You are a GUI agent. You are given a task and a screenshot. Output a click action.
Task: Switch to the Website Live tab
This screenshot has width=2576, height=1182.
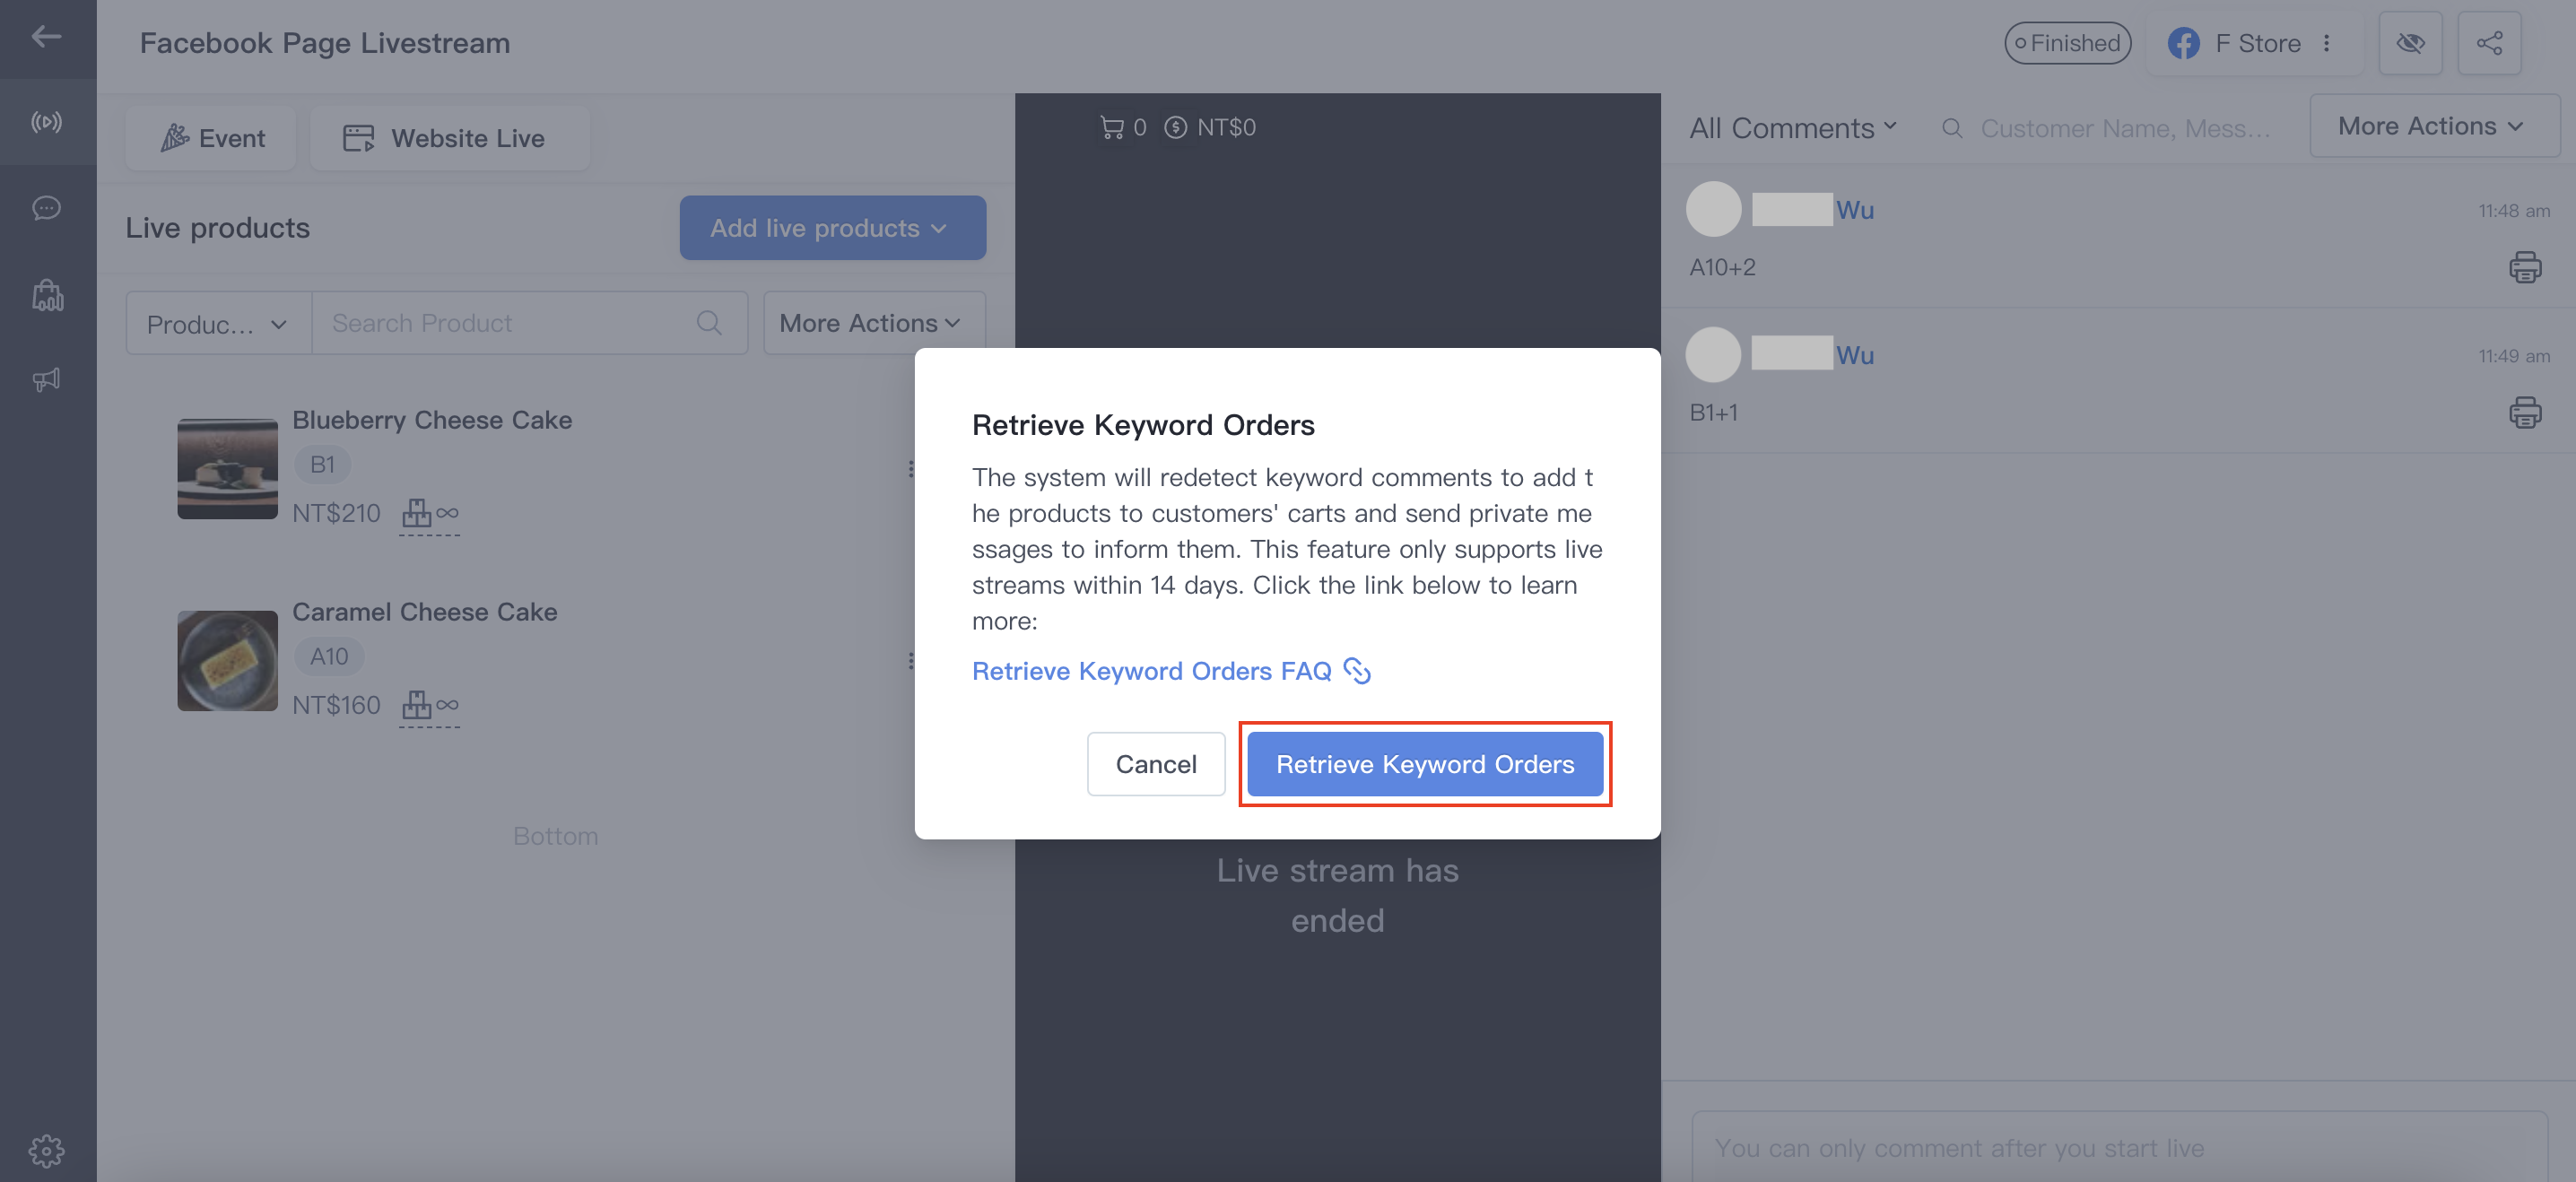(x=449, y=138)
